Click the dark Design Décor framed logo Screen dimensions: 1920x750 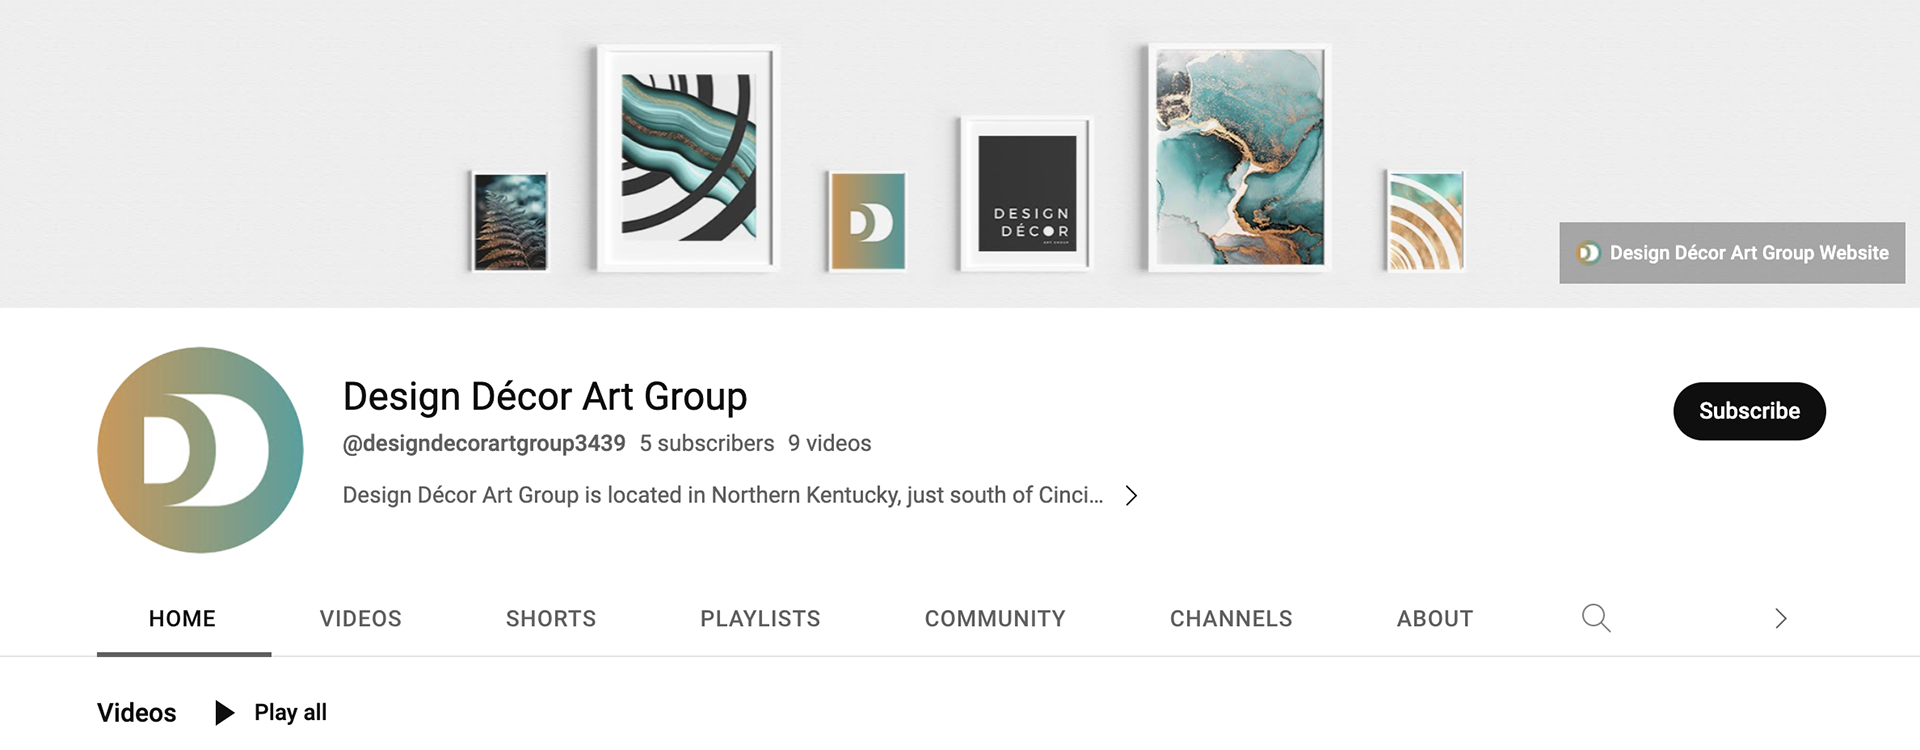pos(1026,193)
